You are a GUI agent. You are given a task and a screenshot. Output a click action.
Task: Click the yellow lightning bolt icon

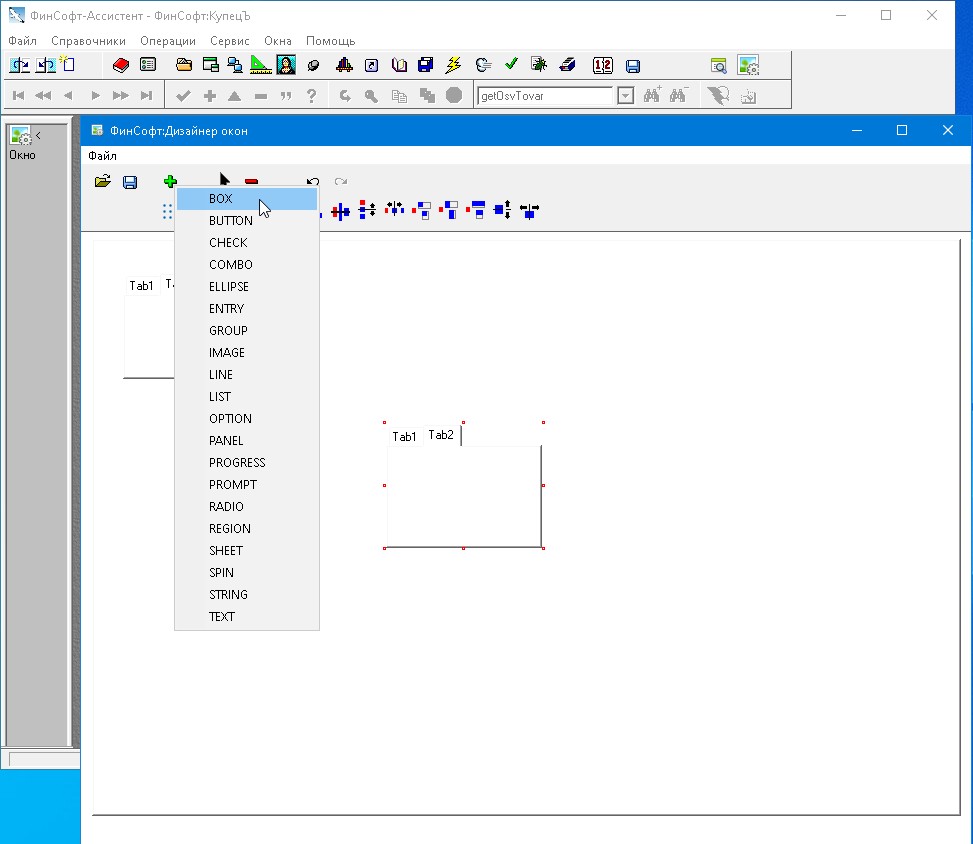453,65
